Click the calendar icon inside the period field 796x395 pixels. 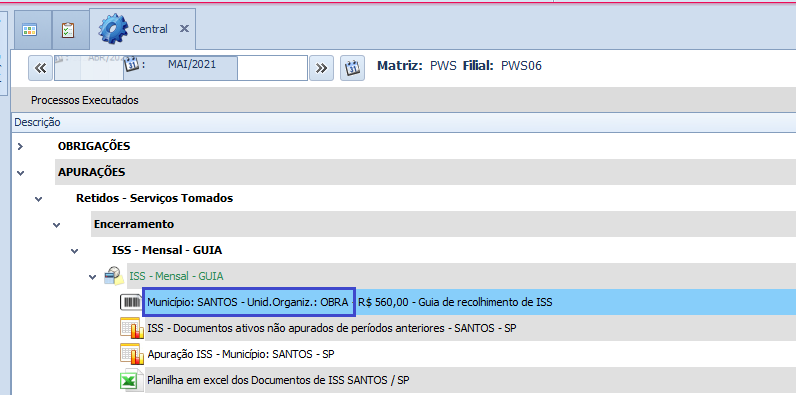[131, 63]
